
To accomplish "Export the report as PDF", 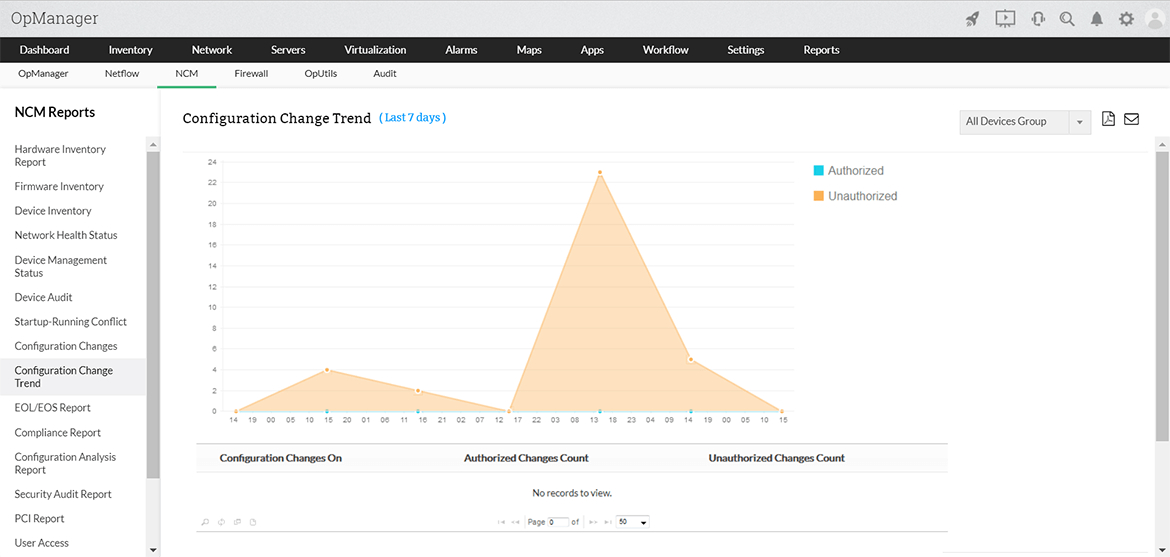I will 1108,119.
